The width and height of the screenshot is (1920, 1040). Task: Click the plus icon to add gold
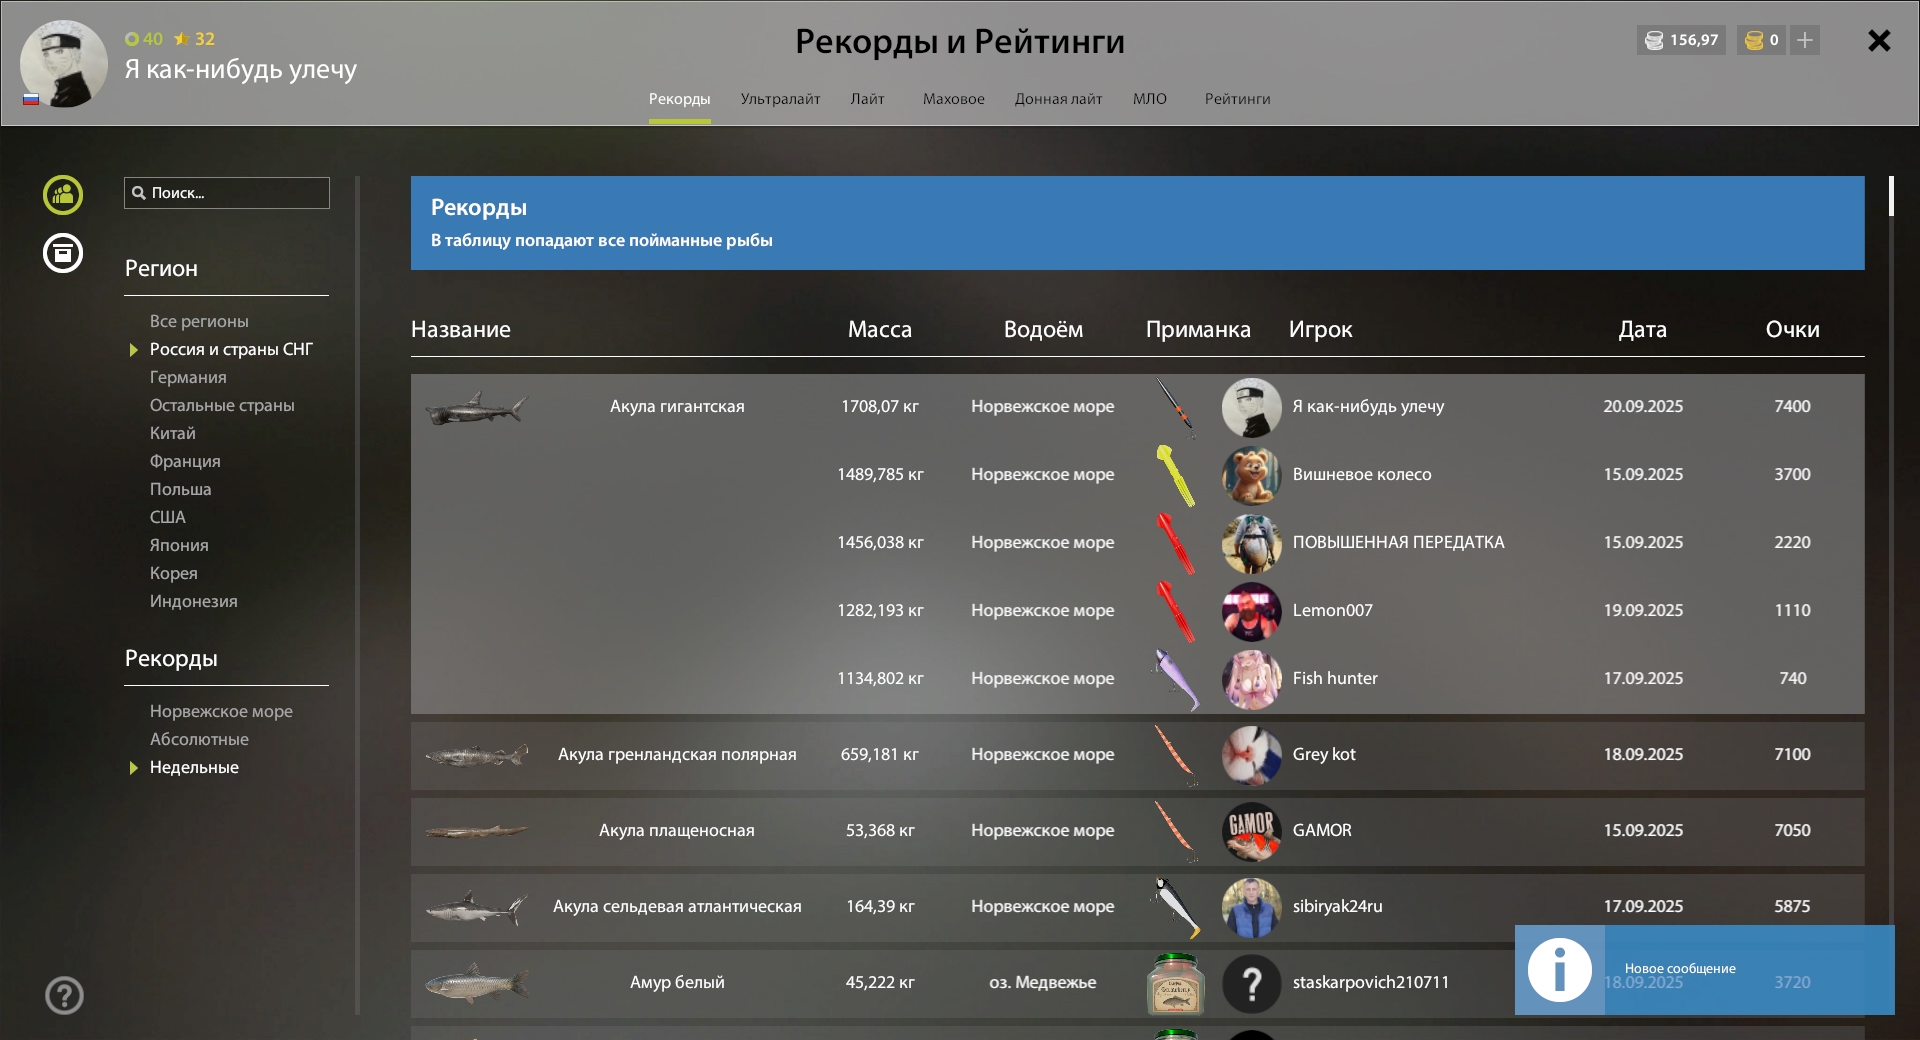pos(1805,40)
